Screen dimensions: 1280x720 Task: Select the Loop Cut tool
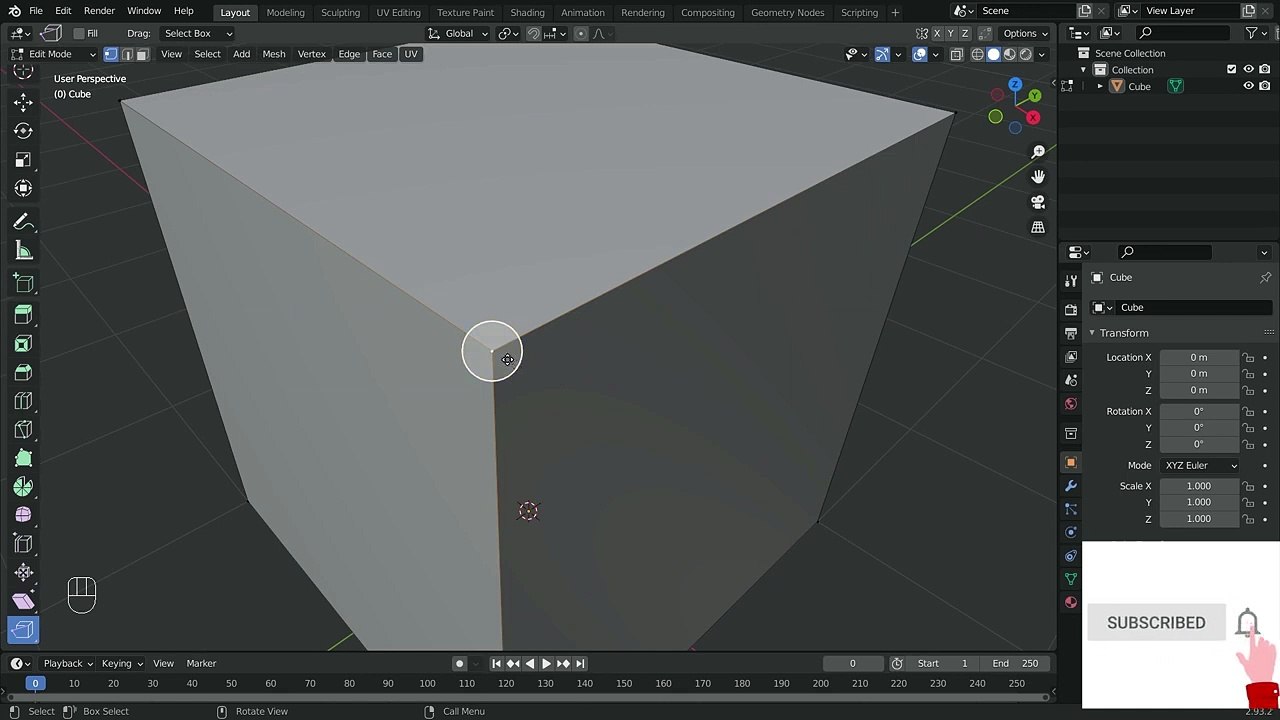(x=23, y=401)
